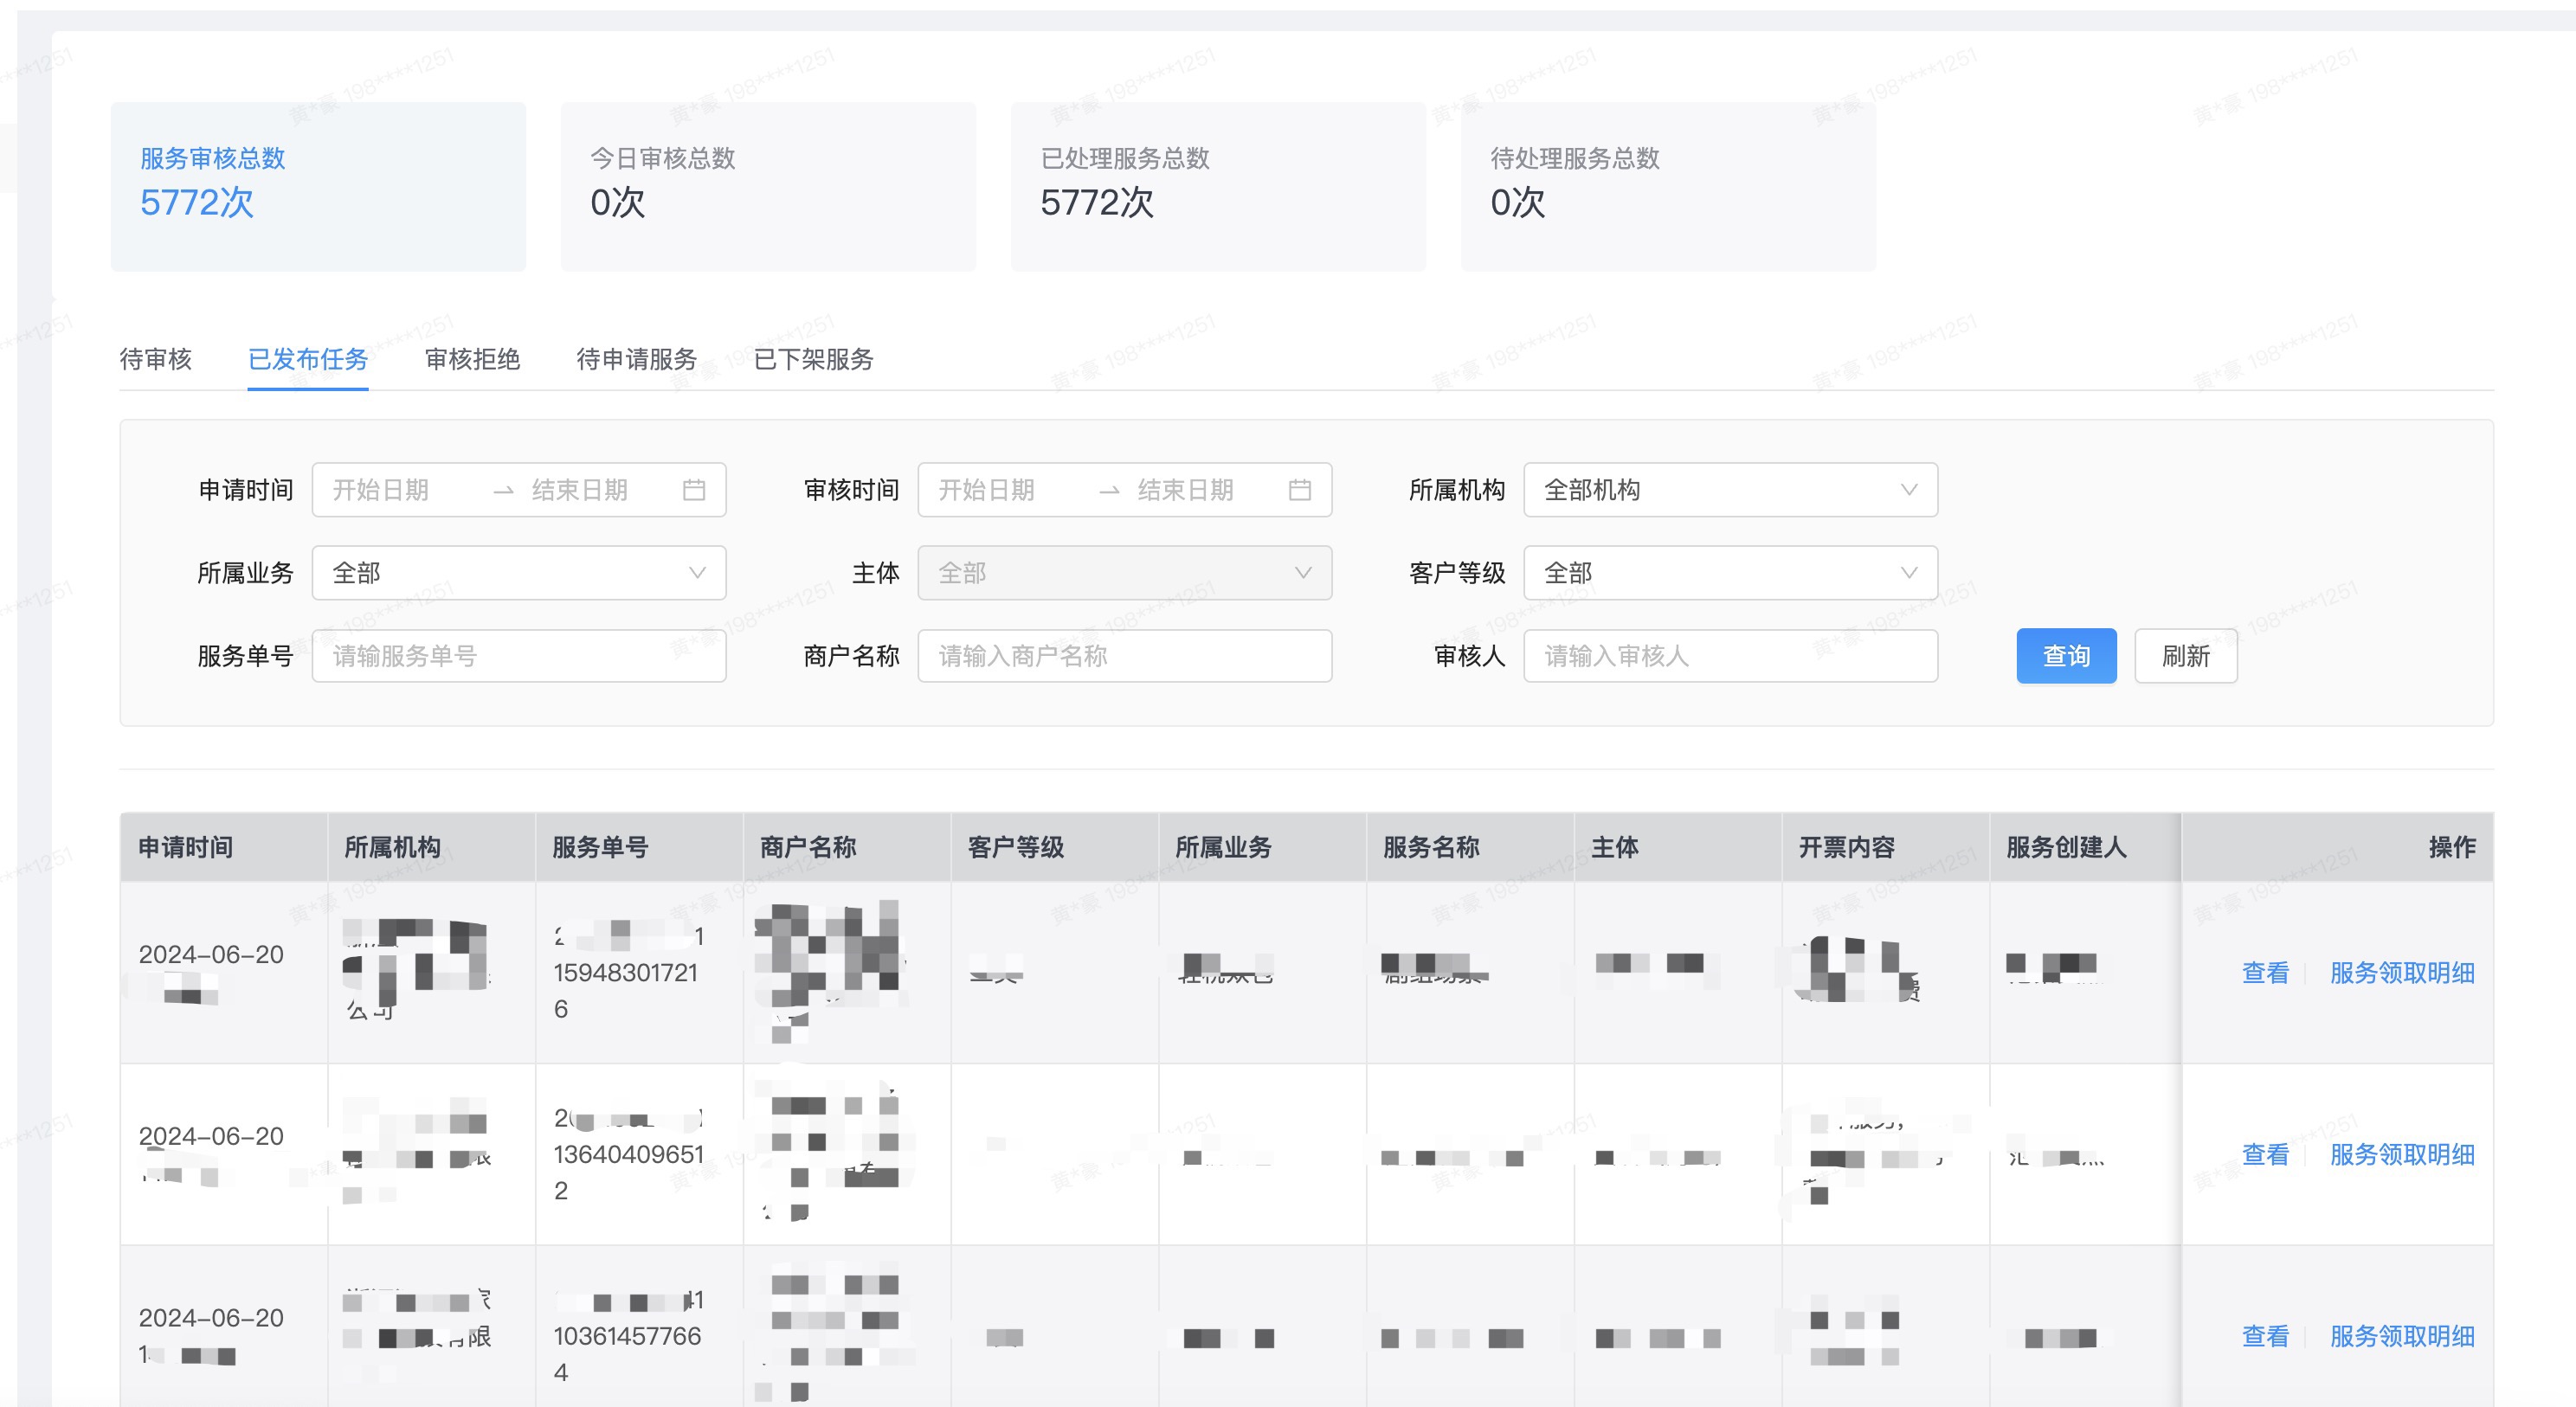The width and height of the screenshot is (2576, 1407).
Task: Switch to the 待审核 tab
Action: click(156, 359)
